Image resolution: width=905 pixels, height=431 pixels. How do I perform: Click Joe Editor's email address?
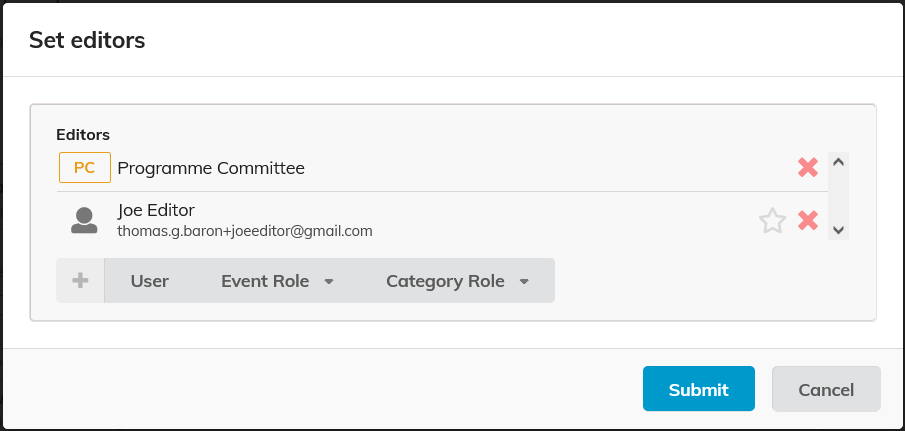(x=245, y=231)
